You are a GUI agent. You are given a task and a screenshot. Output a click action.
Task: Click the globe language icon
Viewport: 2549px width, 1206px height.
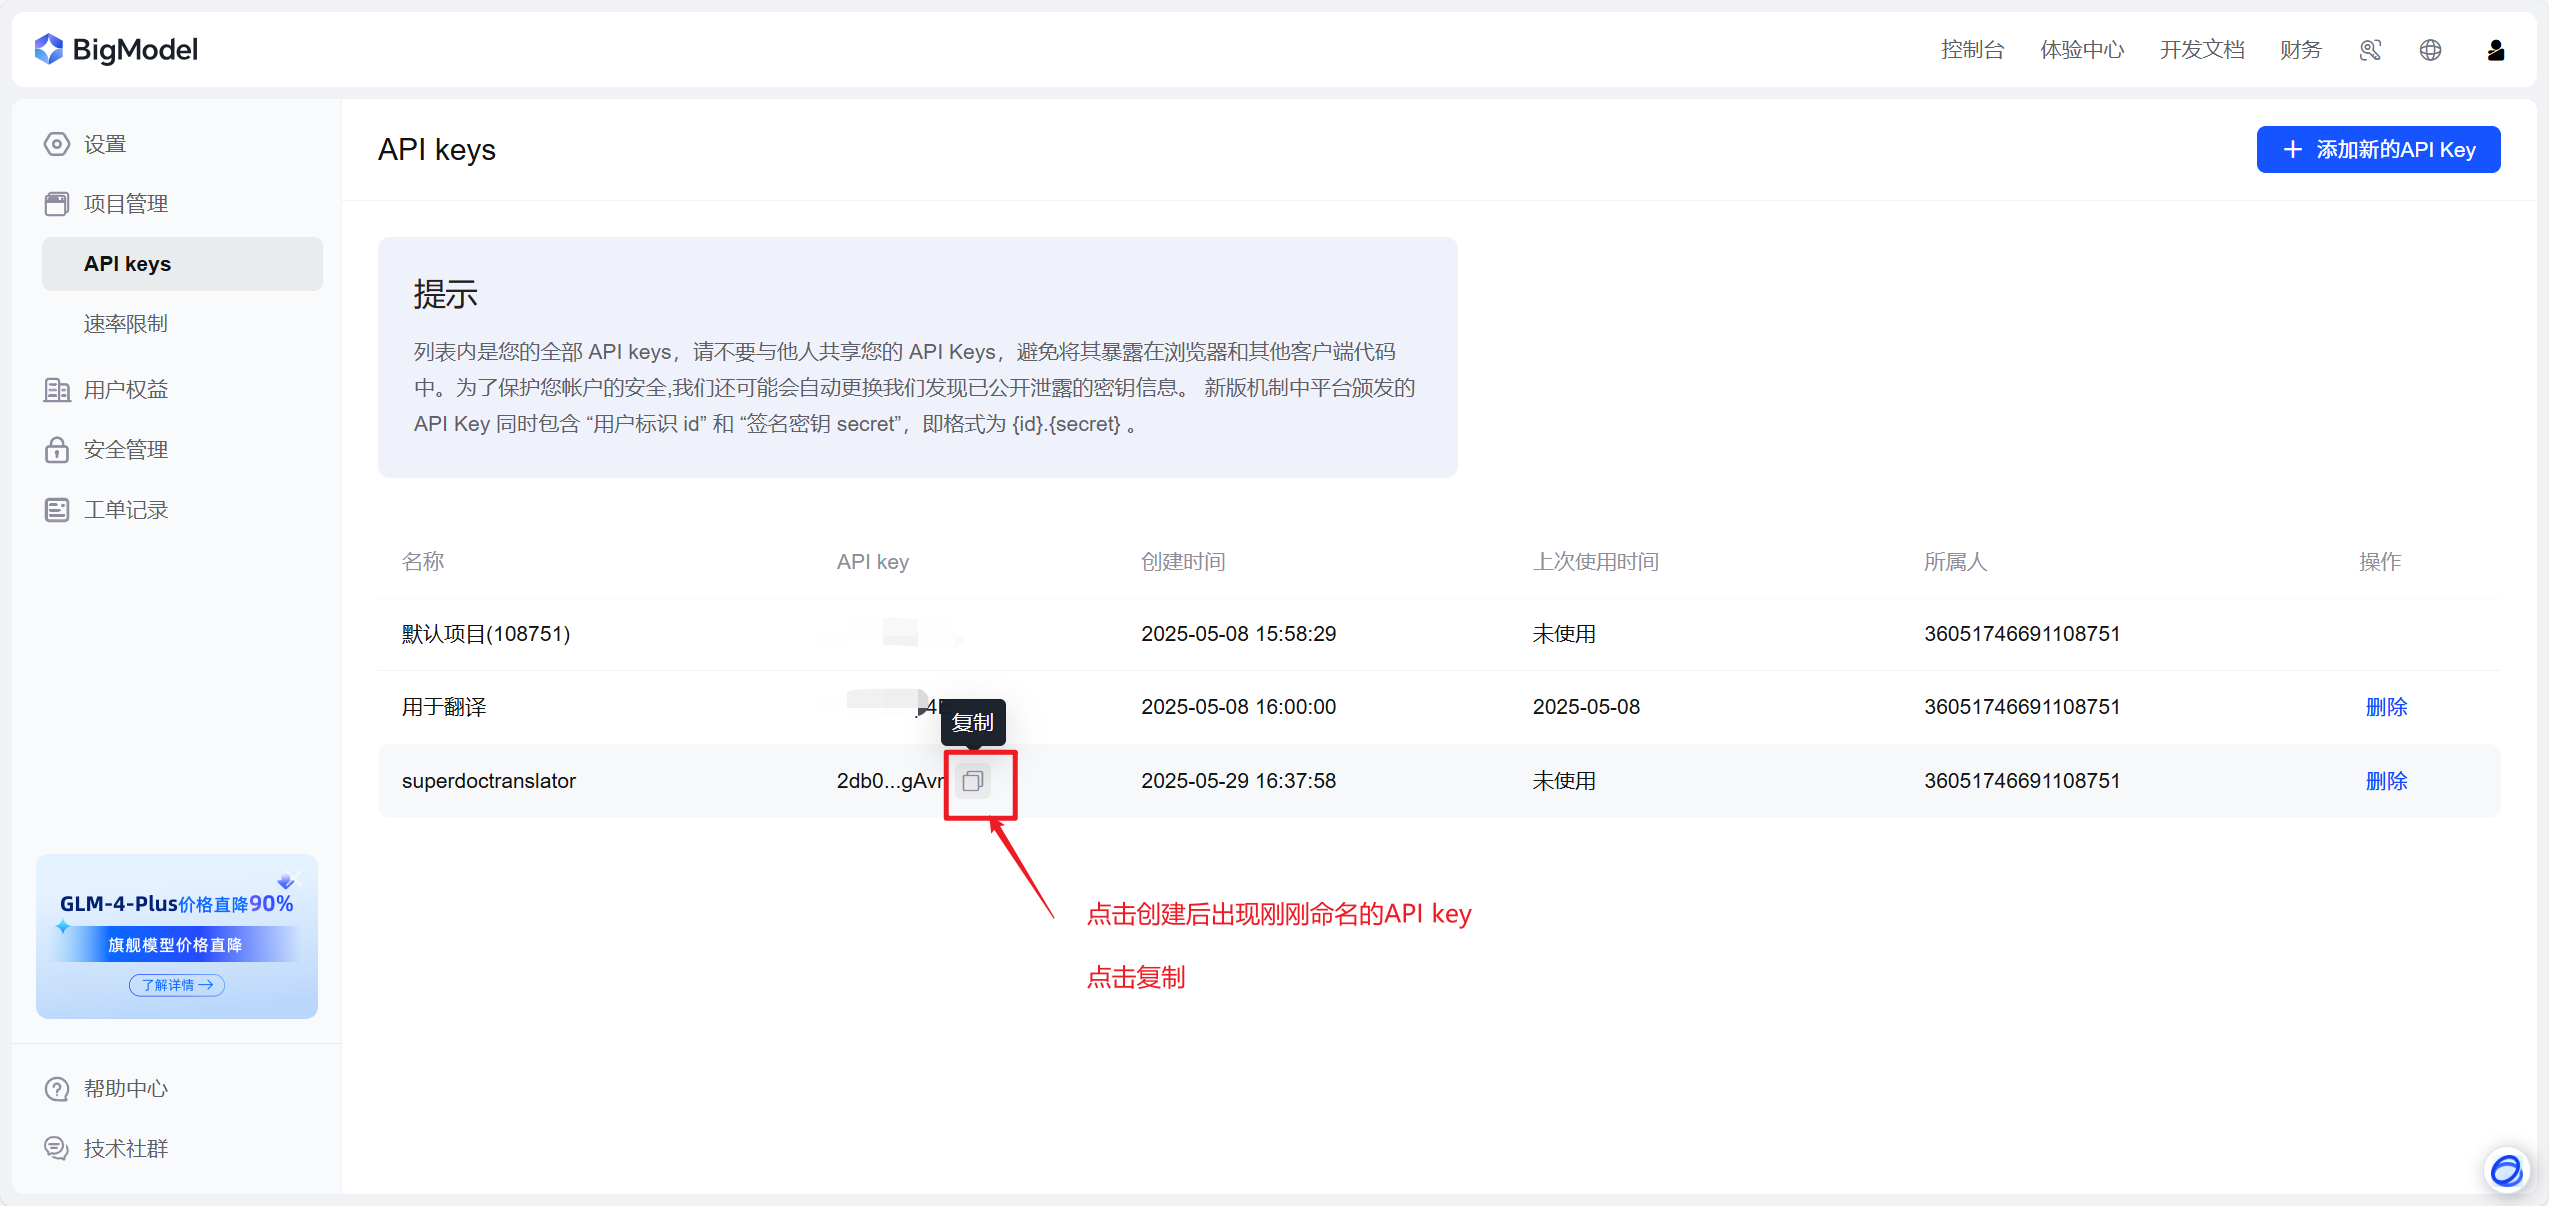tap(2430, 50)
